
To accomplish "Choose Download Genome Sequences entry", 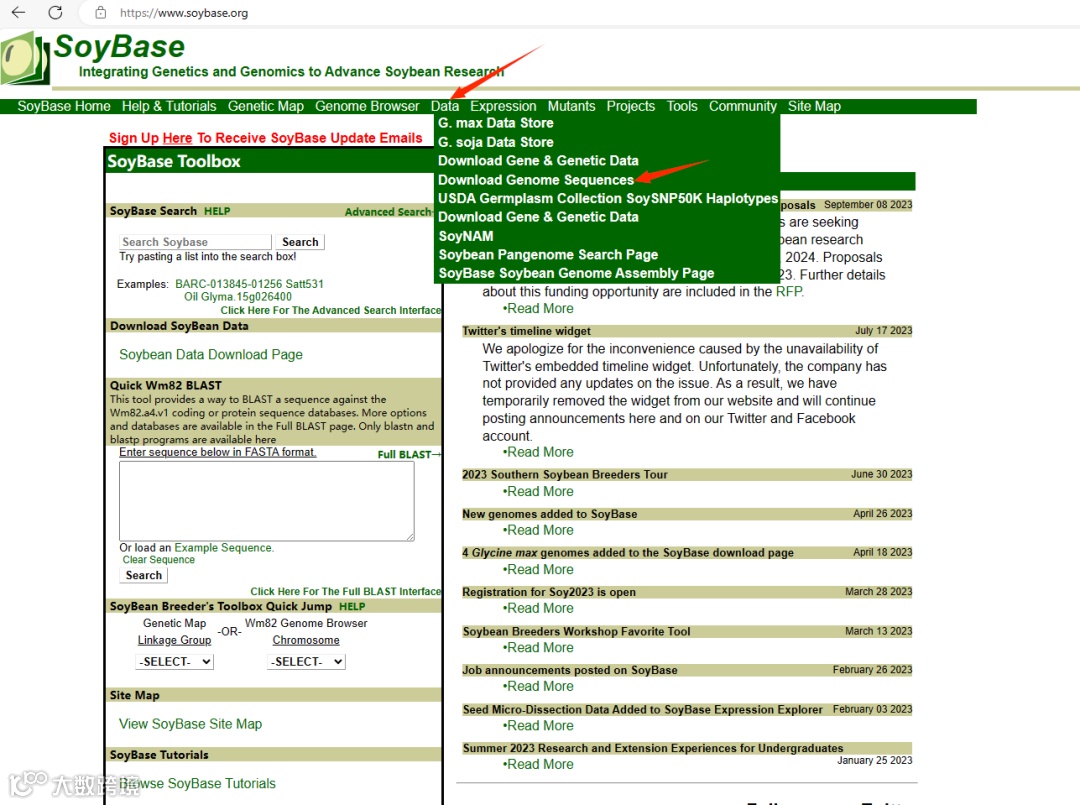I will click(536, 180).
